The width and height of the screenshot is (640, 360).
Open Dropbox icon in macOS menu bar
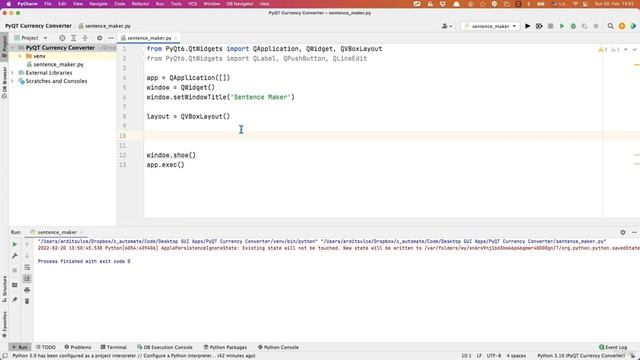[x=443, y=4]
